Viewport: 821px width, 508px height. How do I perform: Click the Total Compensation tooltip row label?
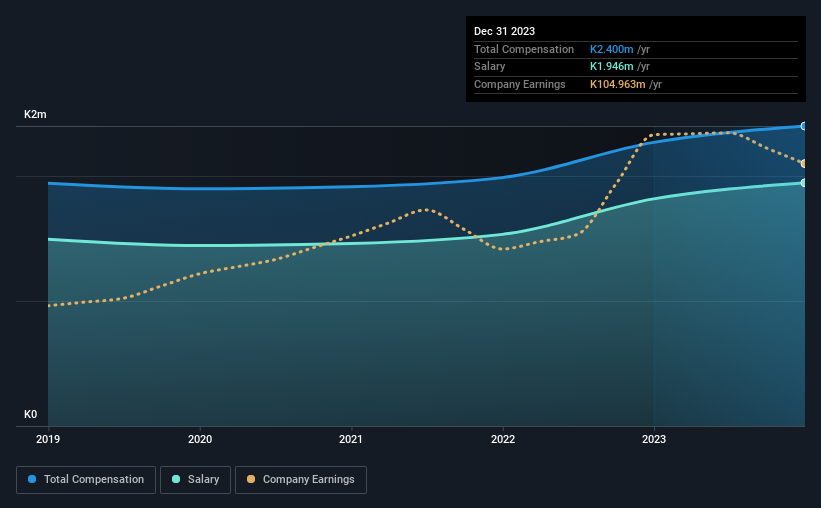click(x=524, y=49)
